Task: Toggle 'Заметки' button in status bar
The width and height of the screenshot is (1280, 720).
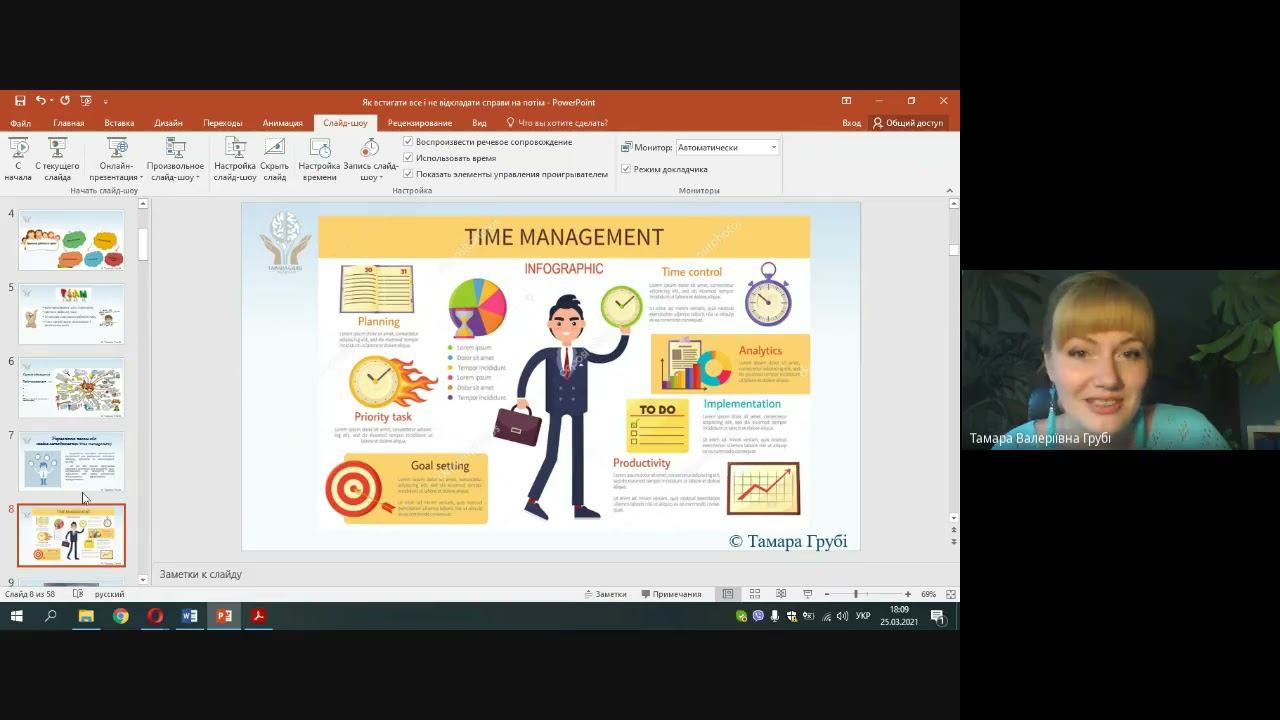Action: (x=605, y=594)
